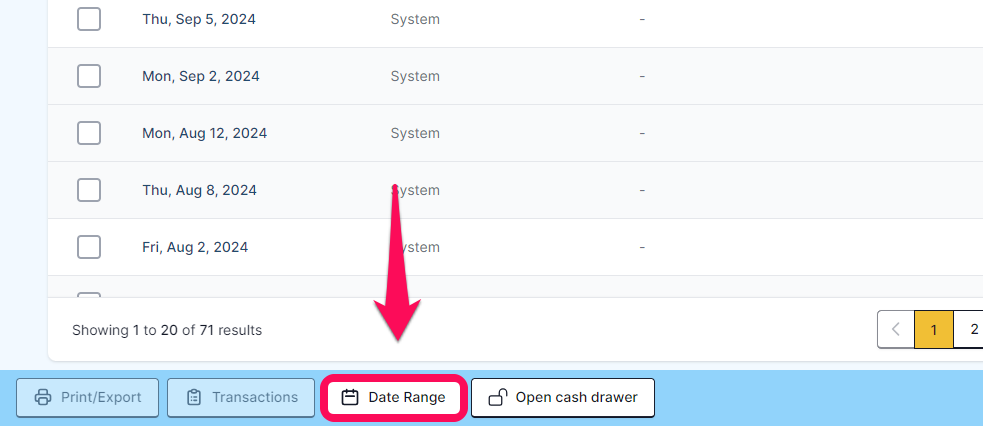
Task: Click the Thu, Aug 8, 2024 date
Action: click(x=199, y=190)
